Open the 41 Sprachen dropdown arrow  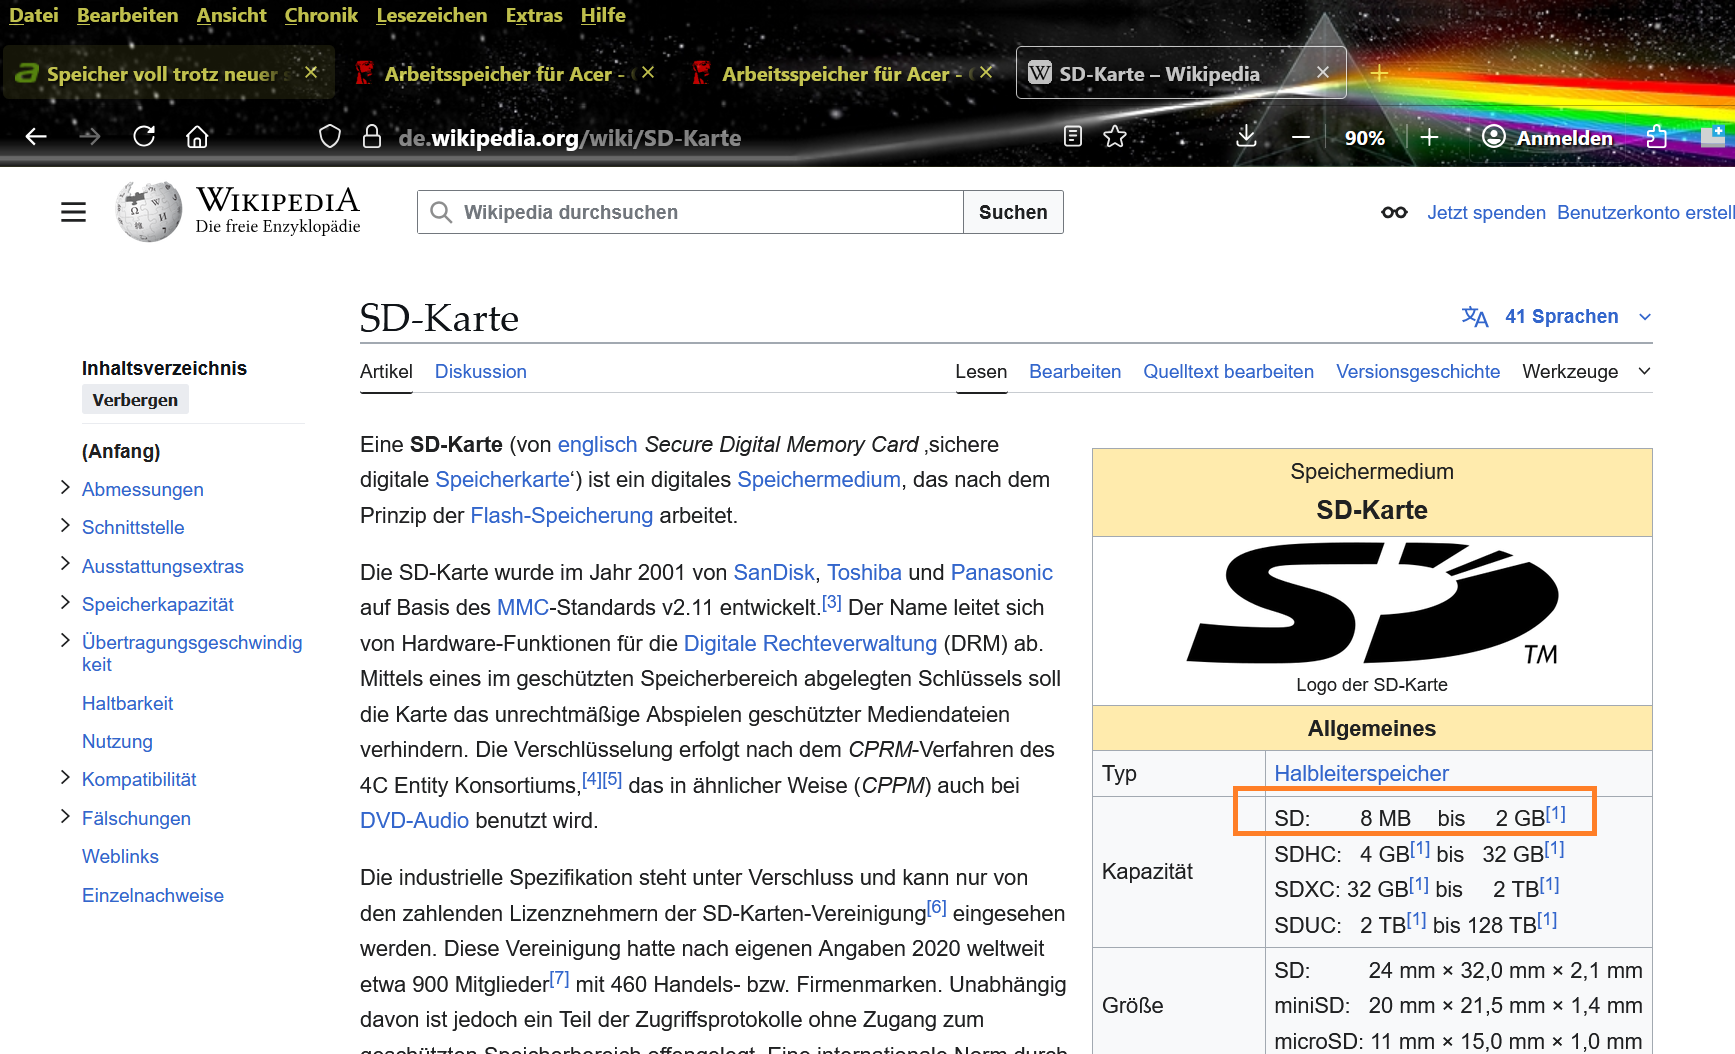pyautogui.click(x=1645, y=317)
